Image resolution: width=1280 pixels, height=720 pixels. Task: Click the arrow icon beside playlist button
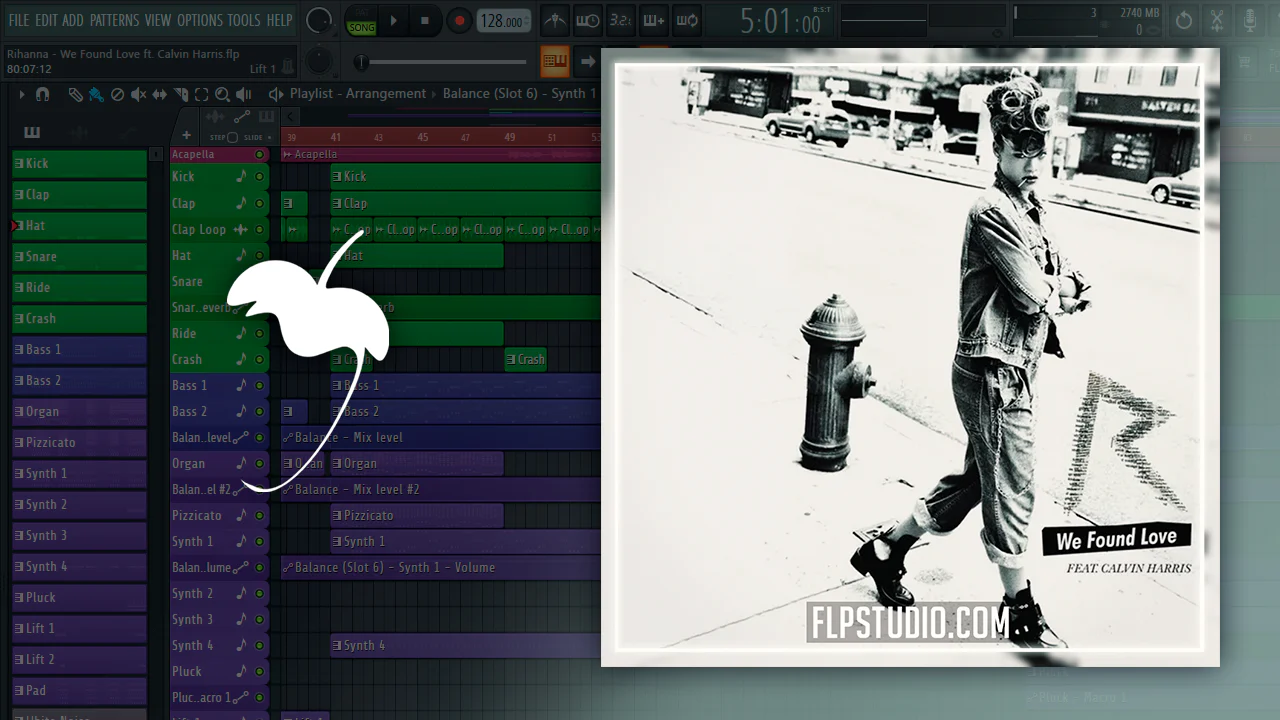tap(588, 62)
